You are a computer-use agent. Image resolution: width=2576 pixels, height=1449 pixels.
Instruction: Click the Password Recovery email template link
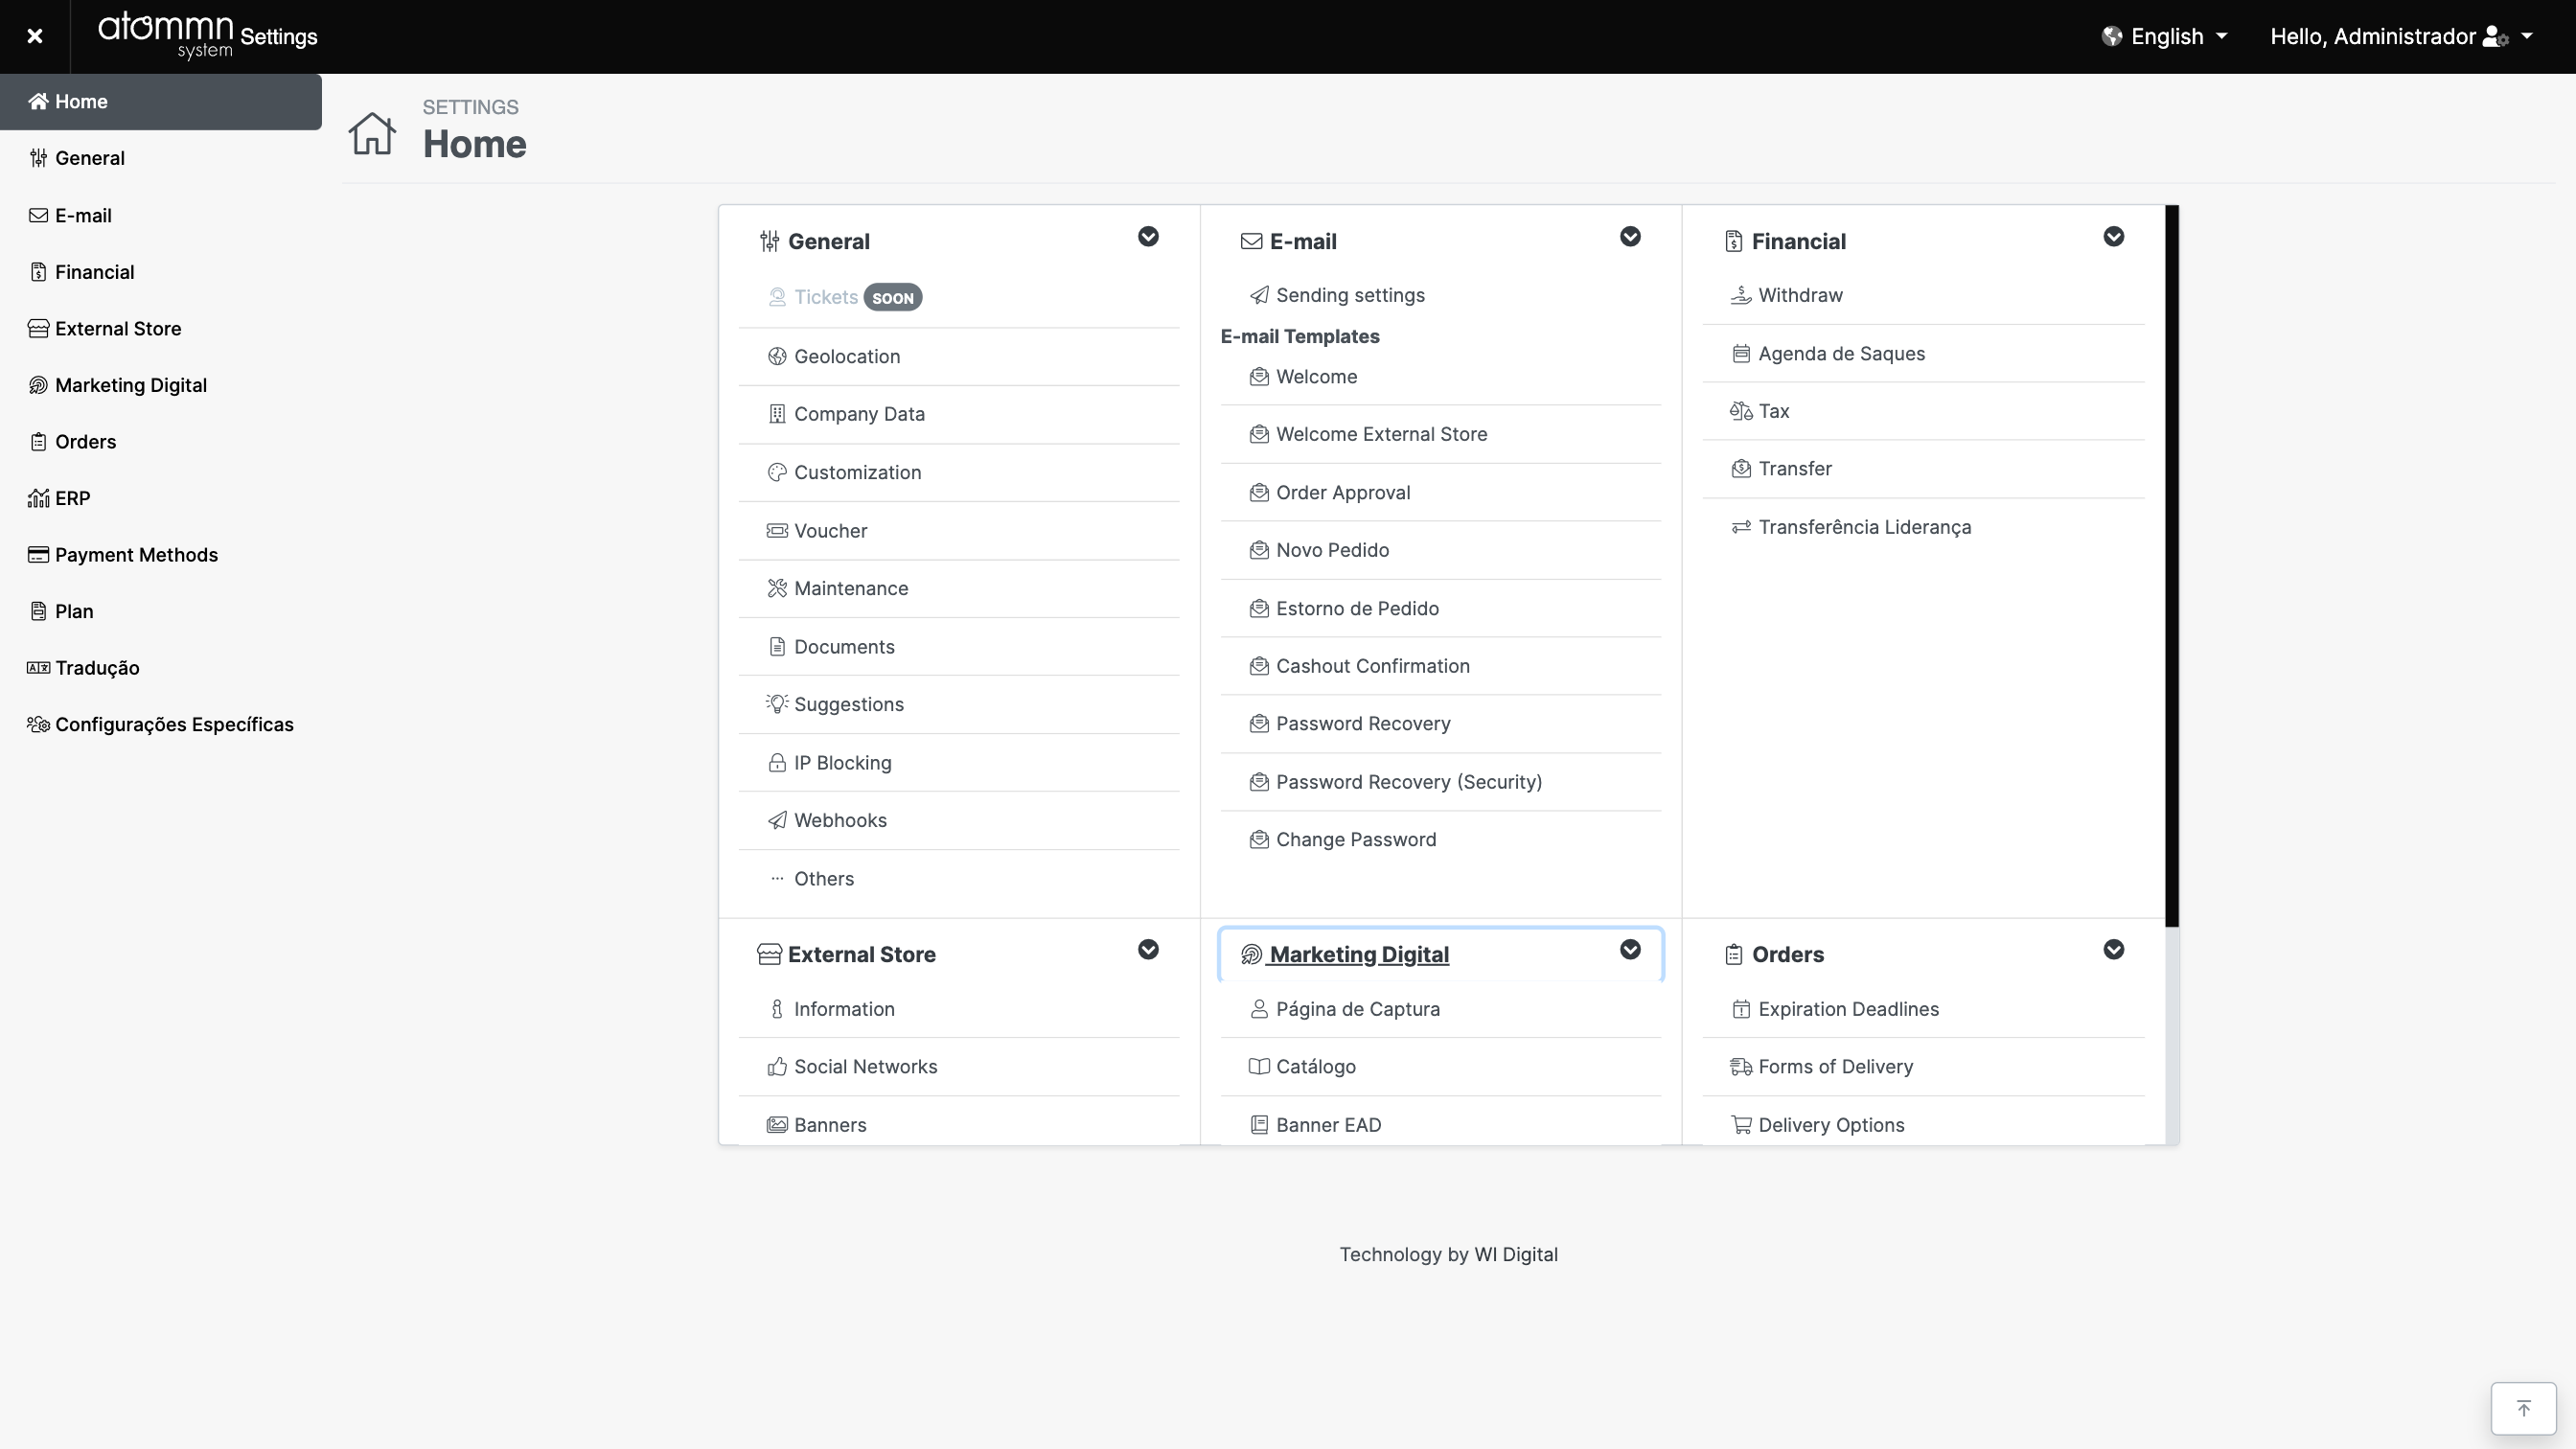pyautogui.click(x=1364, y=722)
